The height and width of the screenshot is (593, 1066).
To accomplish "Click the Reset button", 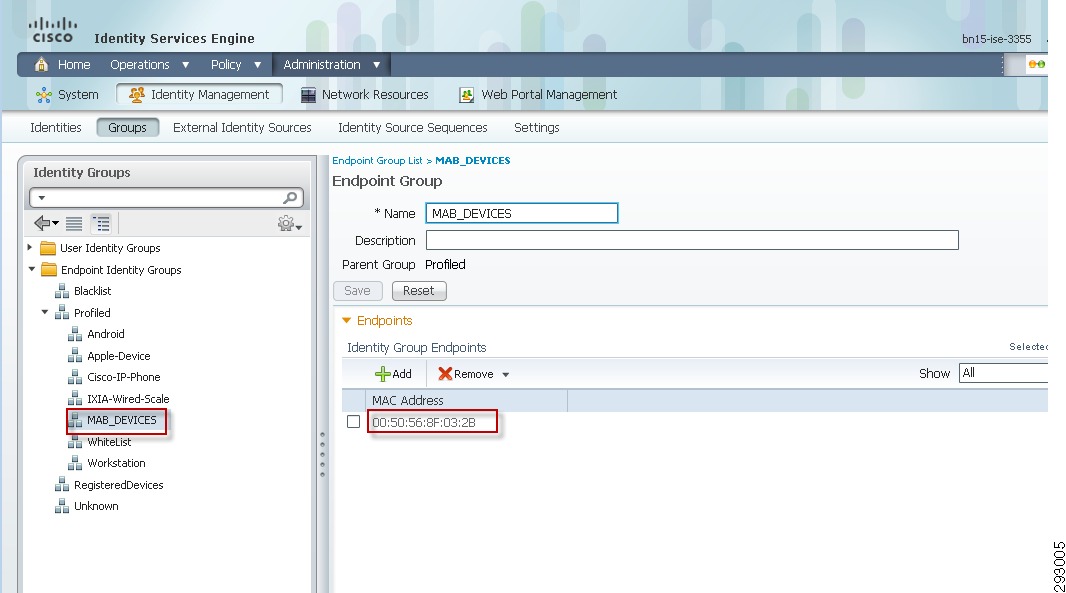I will 419,291.
